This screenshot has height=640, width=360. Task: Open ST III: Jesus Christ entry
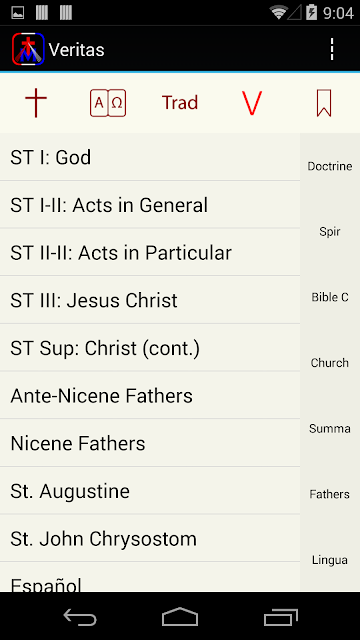[150, 300]
